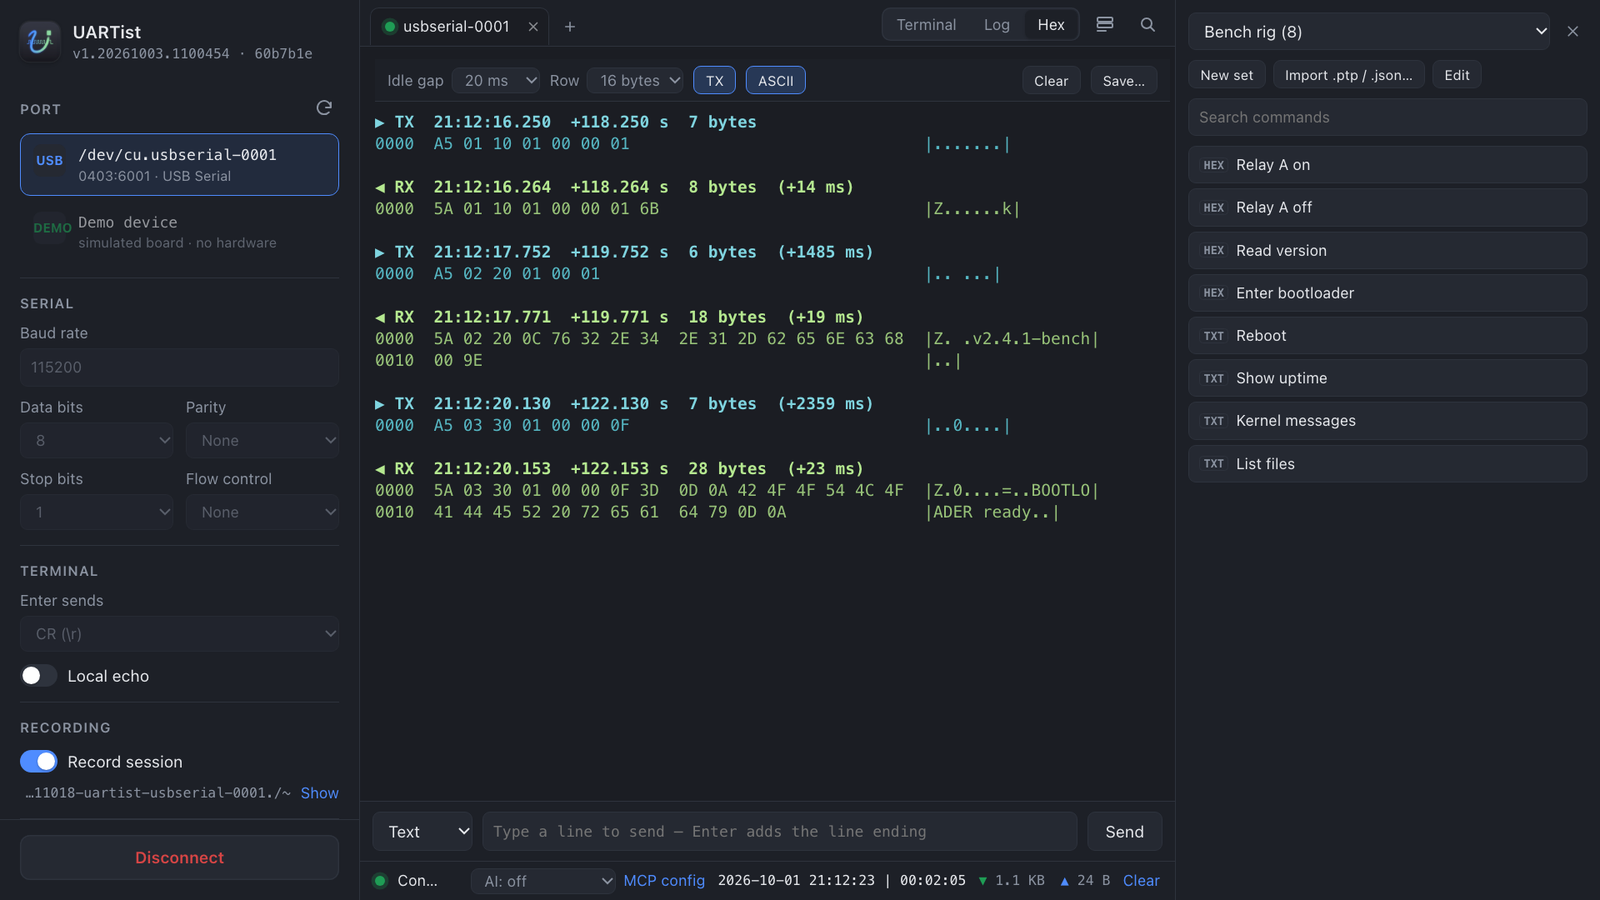The image size is (1600, 900).
Task: Run the Read version command
Action: click(1388, 251)
